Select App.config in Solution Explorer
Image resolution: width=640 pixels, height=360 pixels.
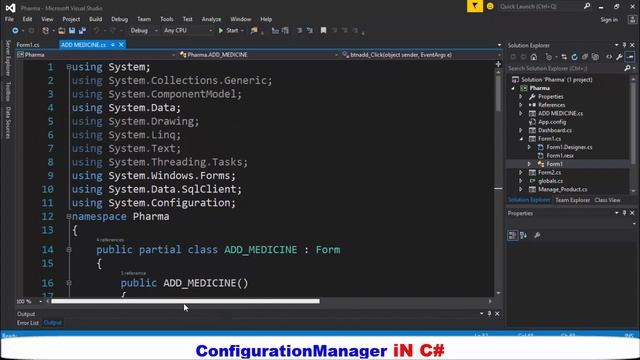point(552,122)
